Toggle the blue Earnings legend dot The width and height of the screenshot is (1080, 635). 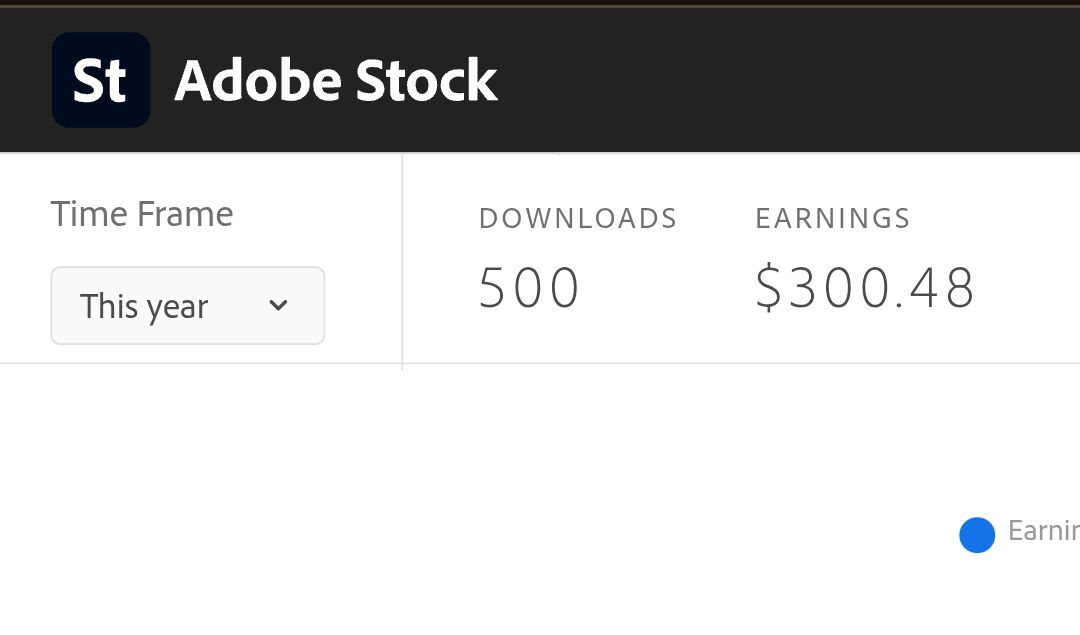point(977,535)
